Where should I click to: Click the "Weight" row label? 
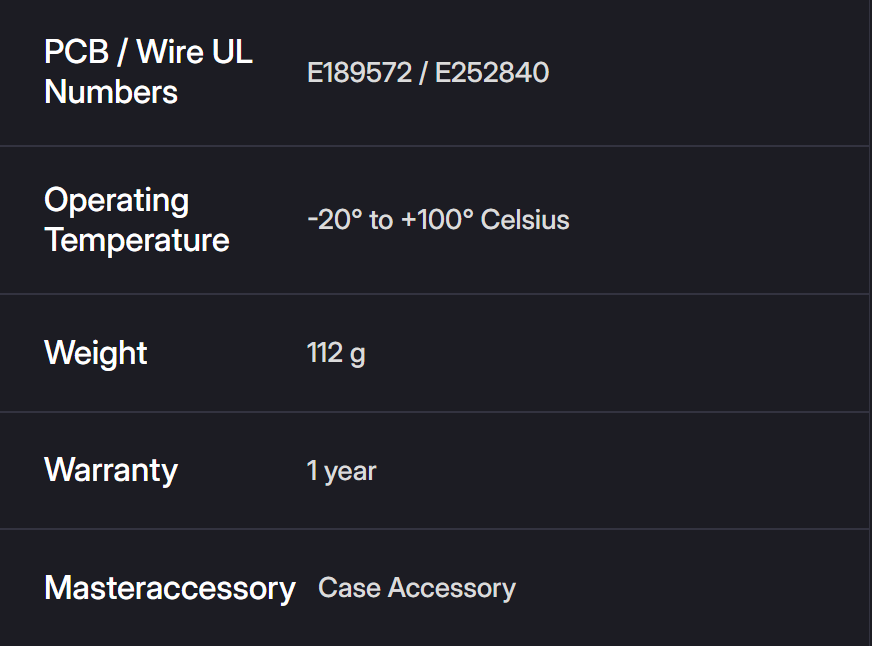click(96, 353)
